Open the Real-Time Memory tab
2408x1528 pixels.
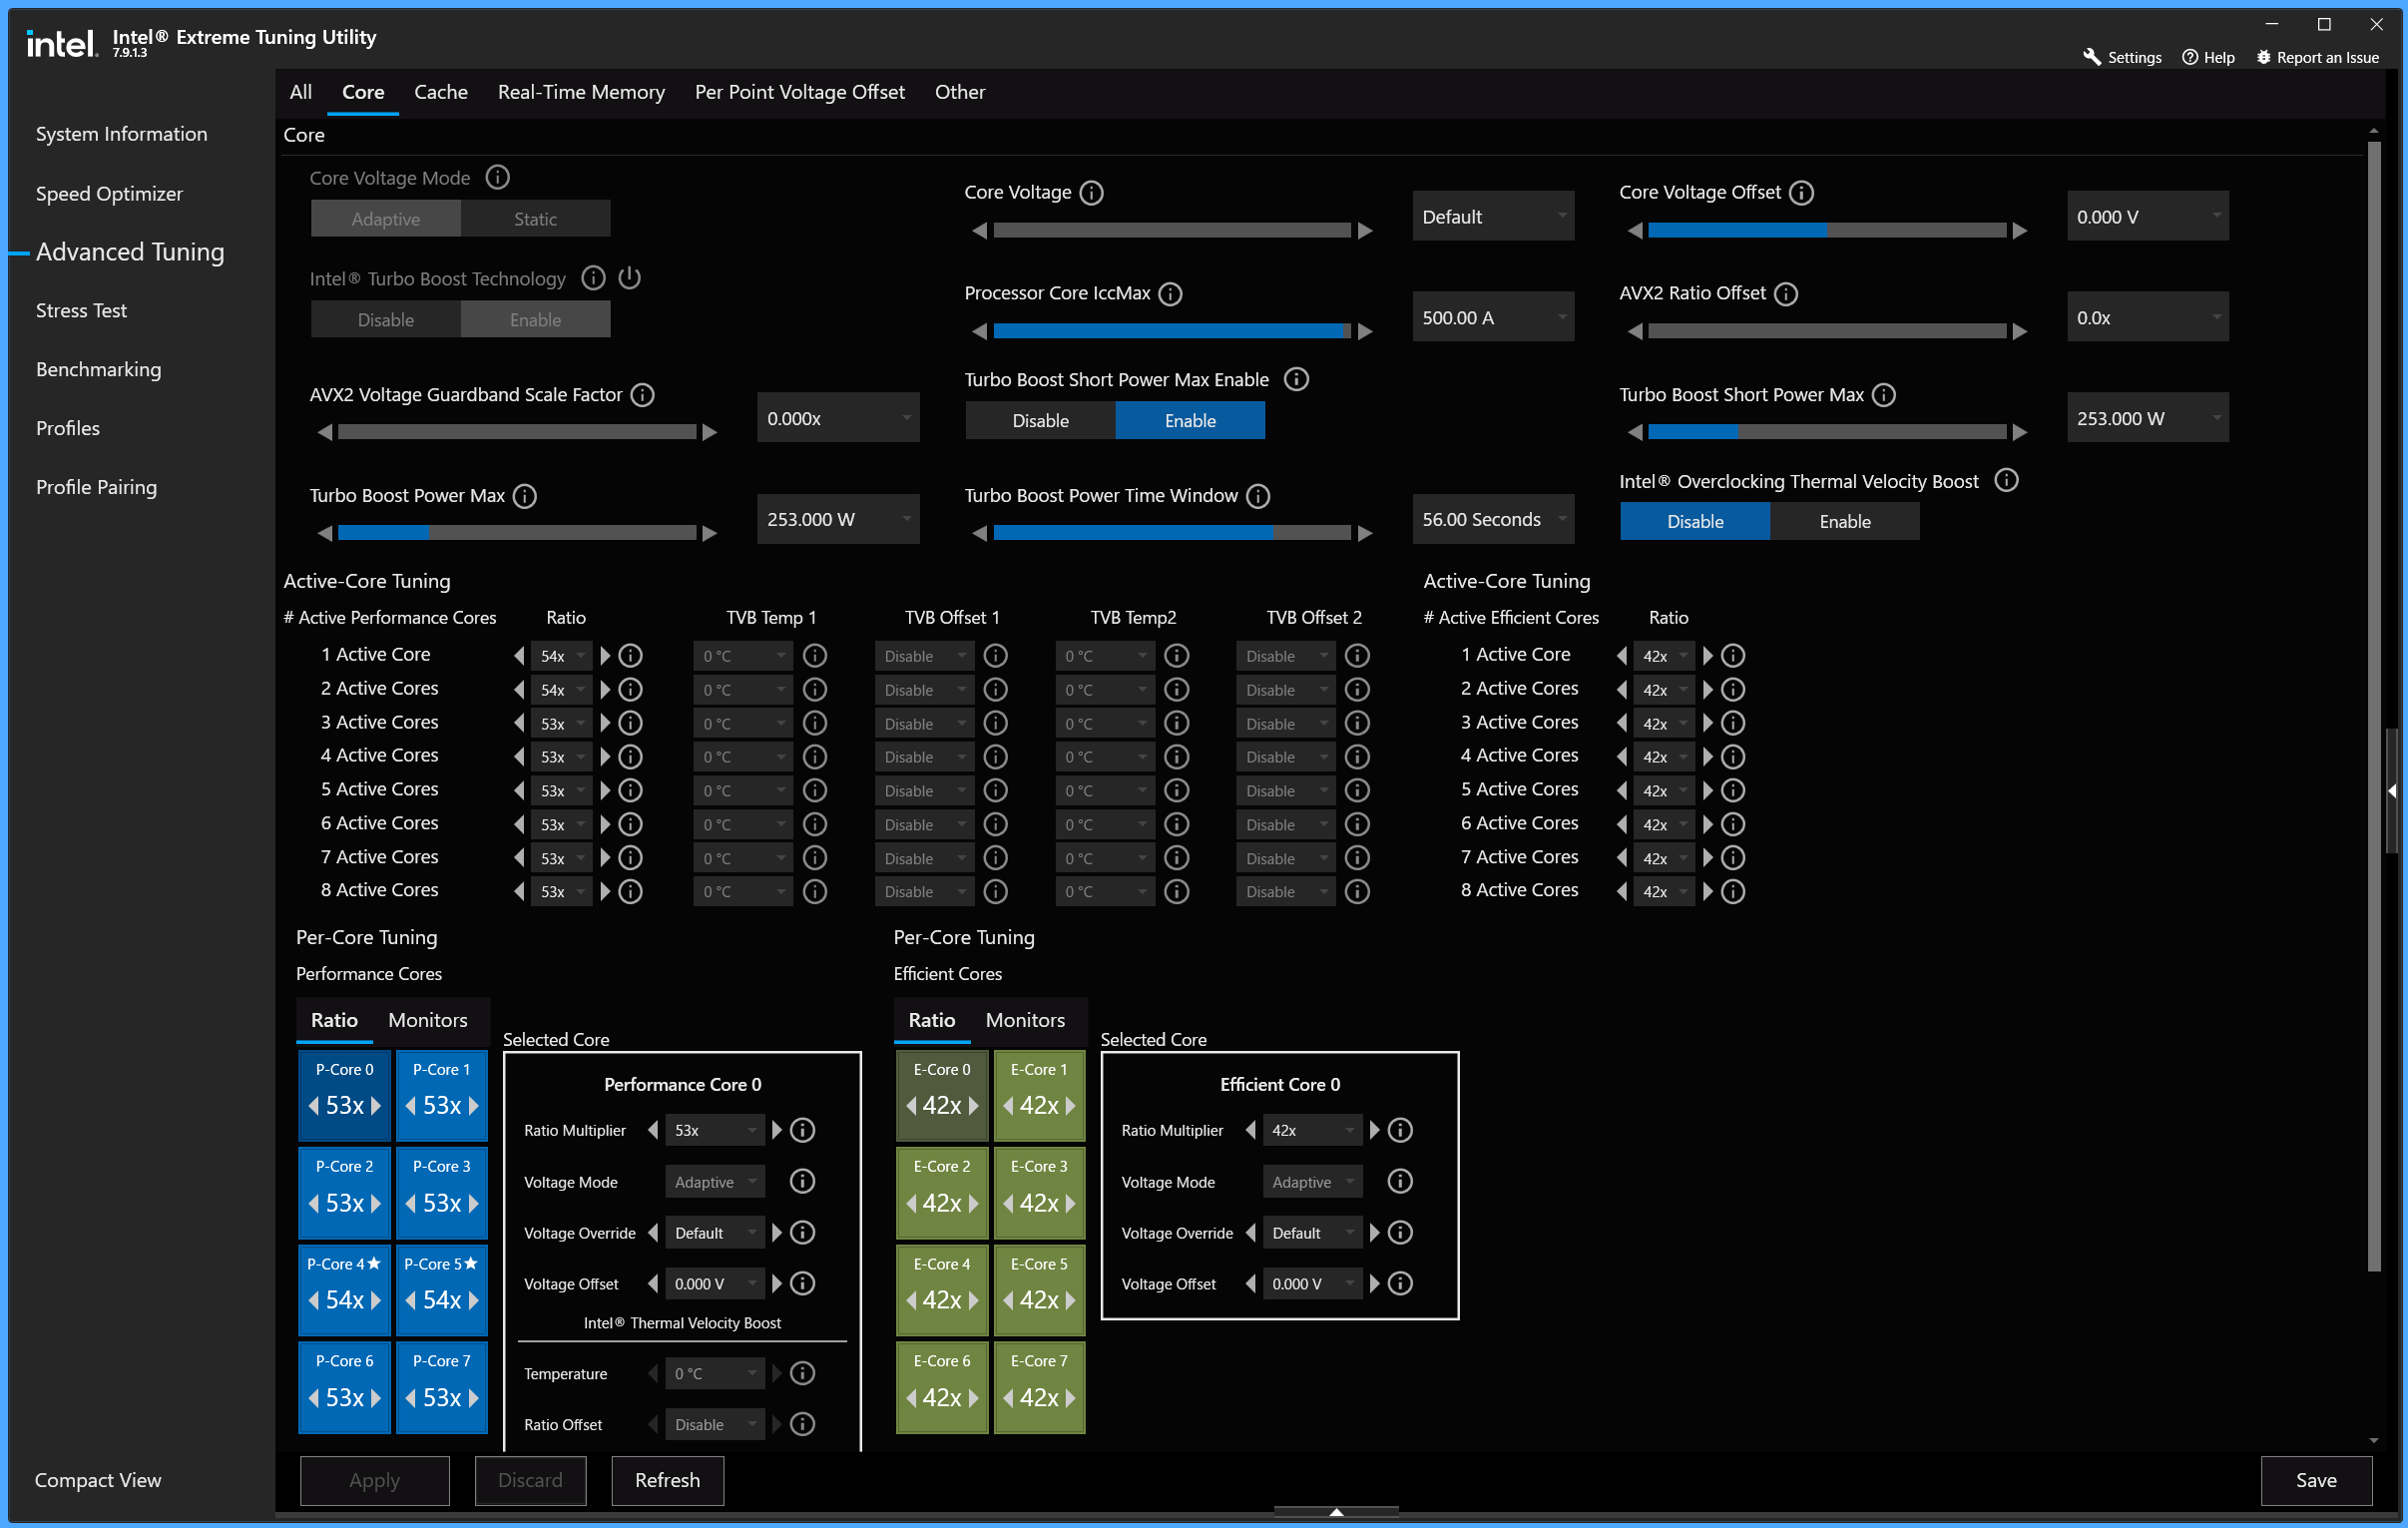pos(581,92)
